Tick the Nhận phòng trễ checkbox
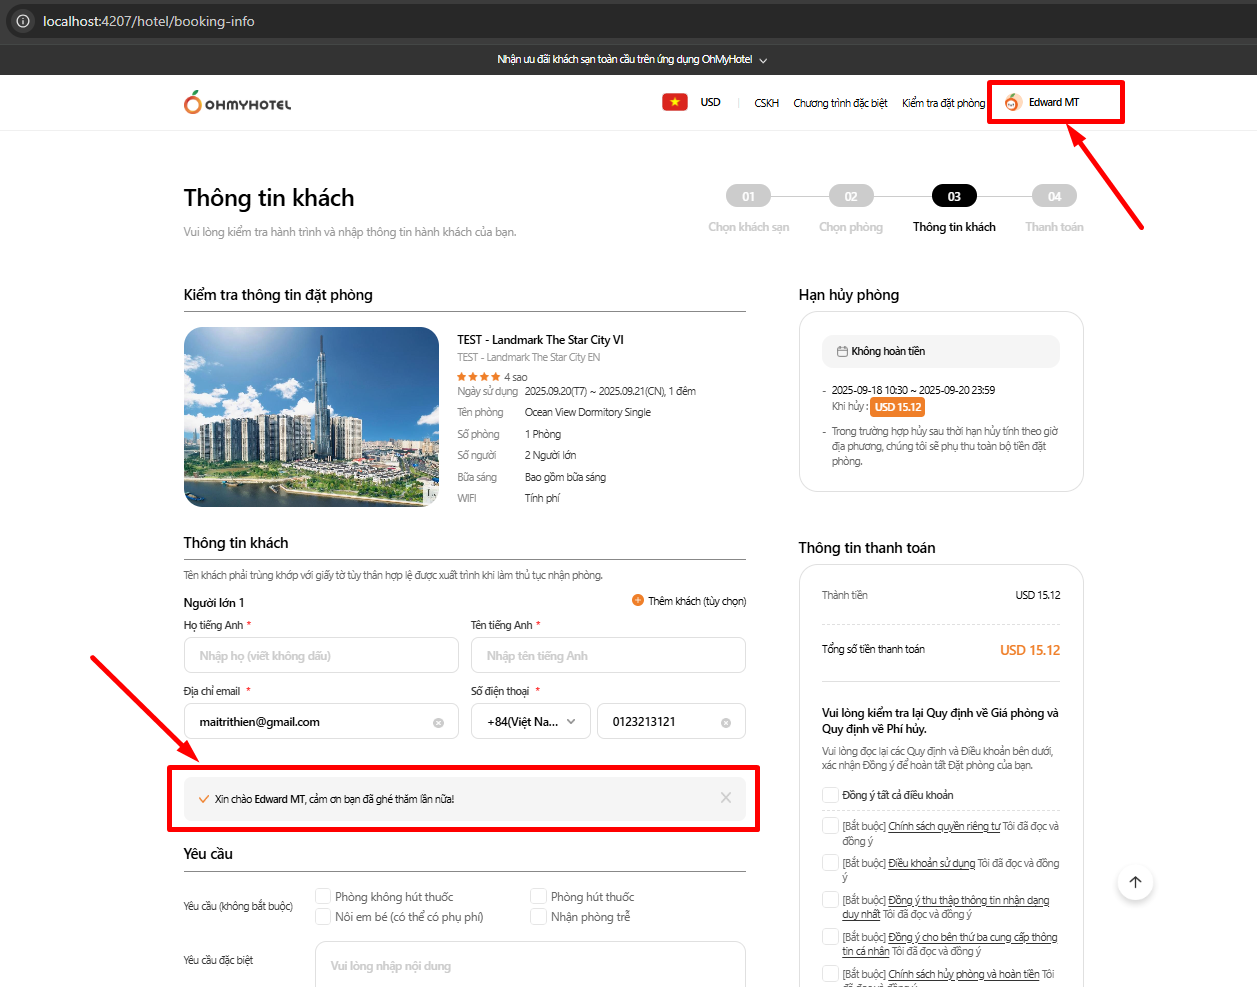The width and height of the screenshot is (1257, 987). click(539, 917)
